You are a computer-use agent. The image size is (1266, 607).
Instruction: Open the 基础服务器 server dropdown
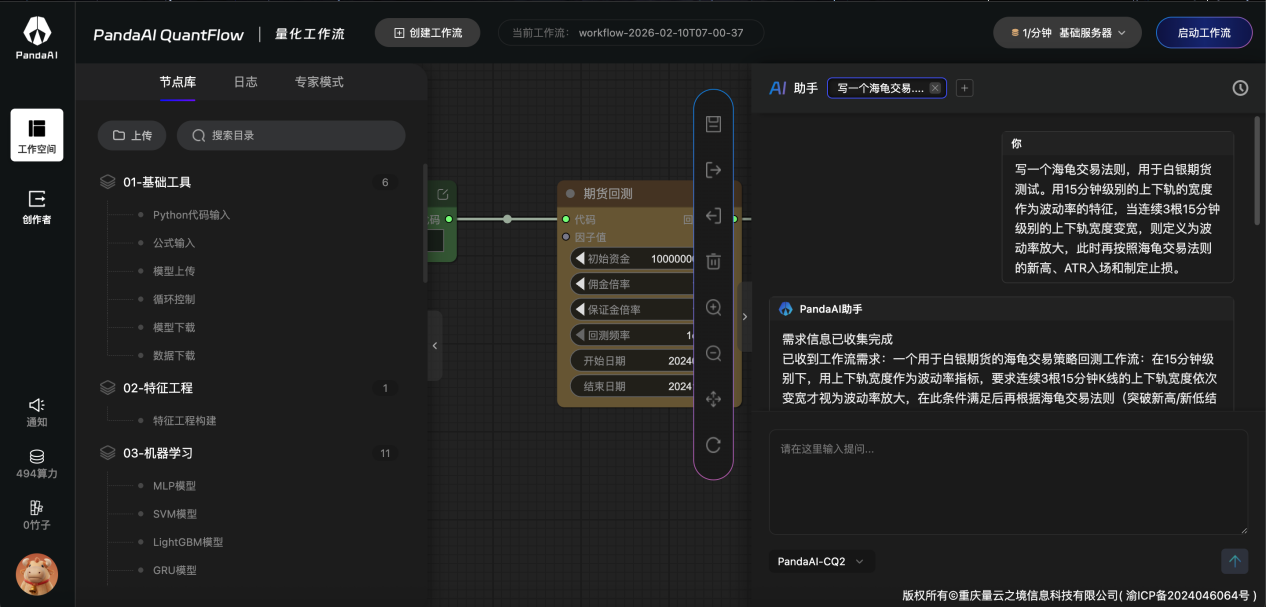click(1068, 32)
